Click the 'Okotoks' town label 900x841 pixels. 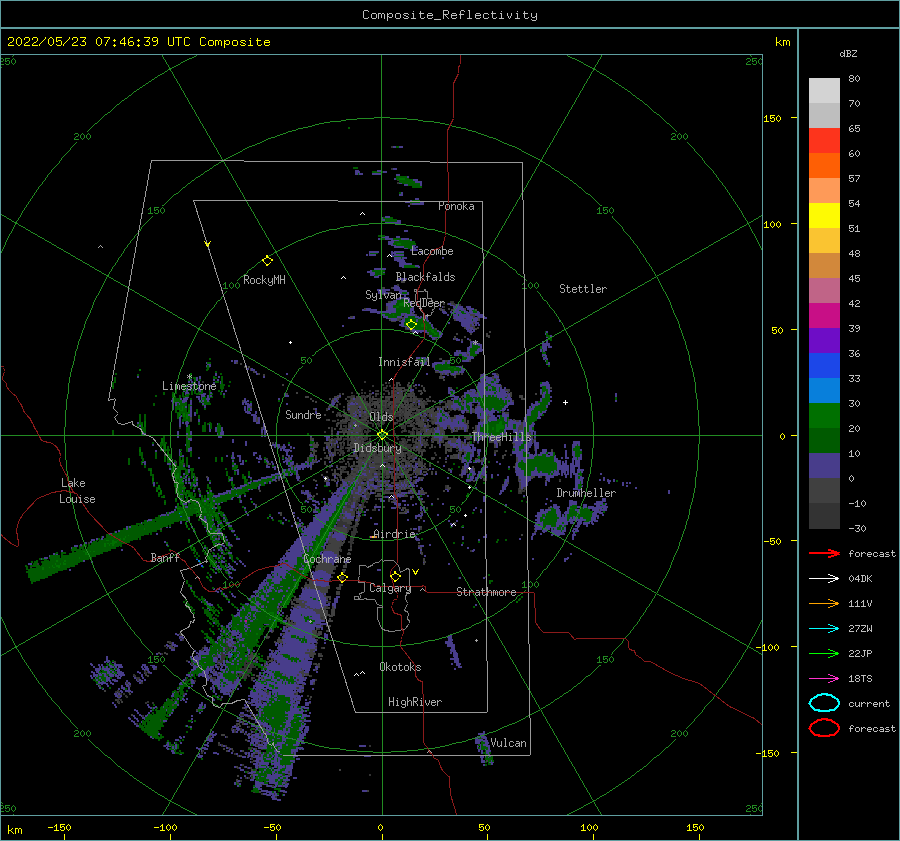tap(400, 667)
